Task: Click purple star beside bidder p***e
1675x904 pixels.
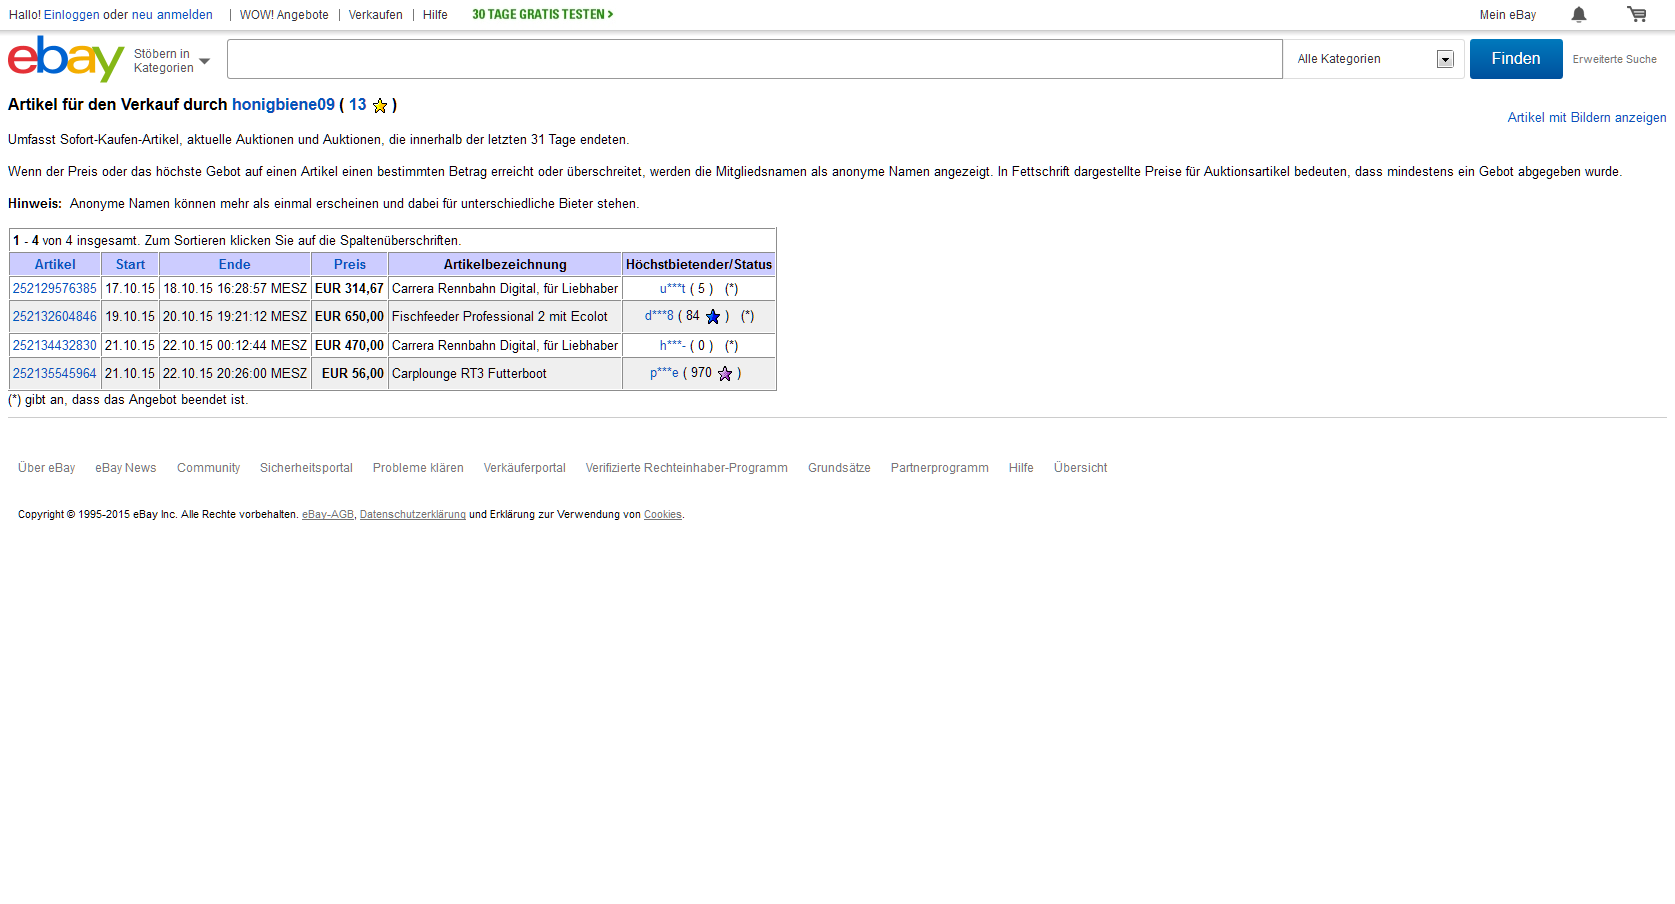Action: coord(725,374)
